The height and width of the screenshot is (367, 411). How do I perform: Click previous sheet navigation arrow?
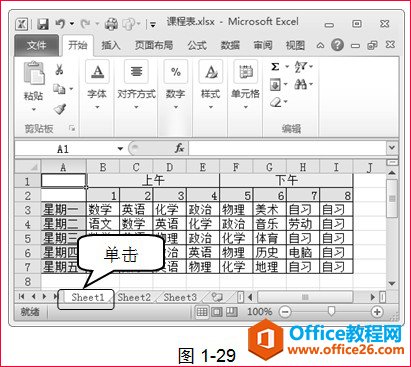point(33,296)
